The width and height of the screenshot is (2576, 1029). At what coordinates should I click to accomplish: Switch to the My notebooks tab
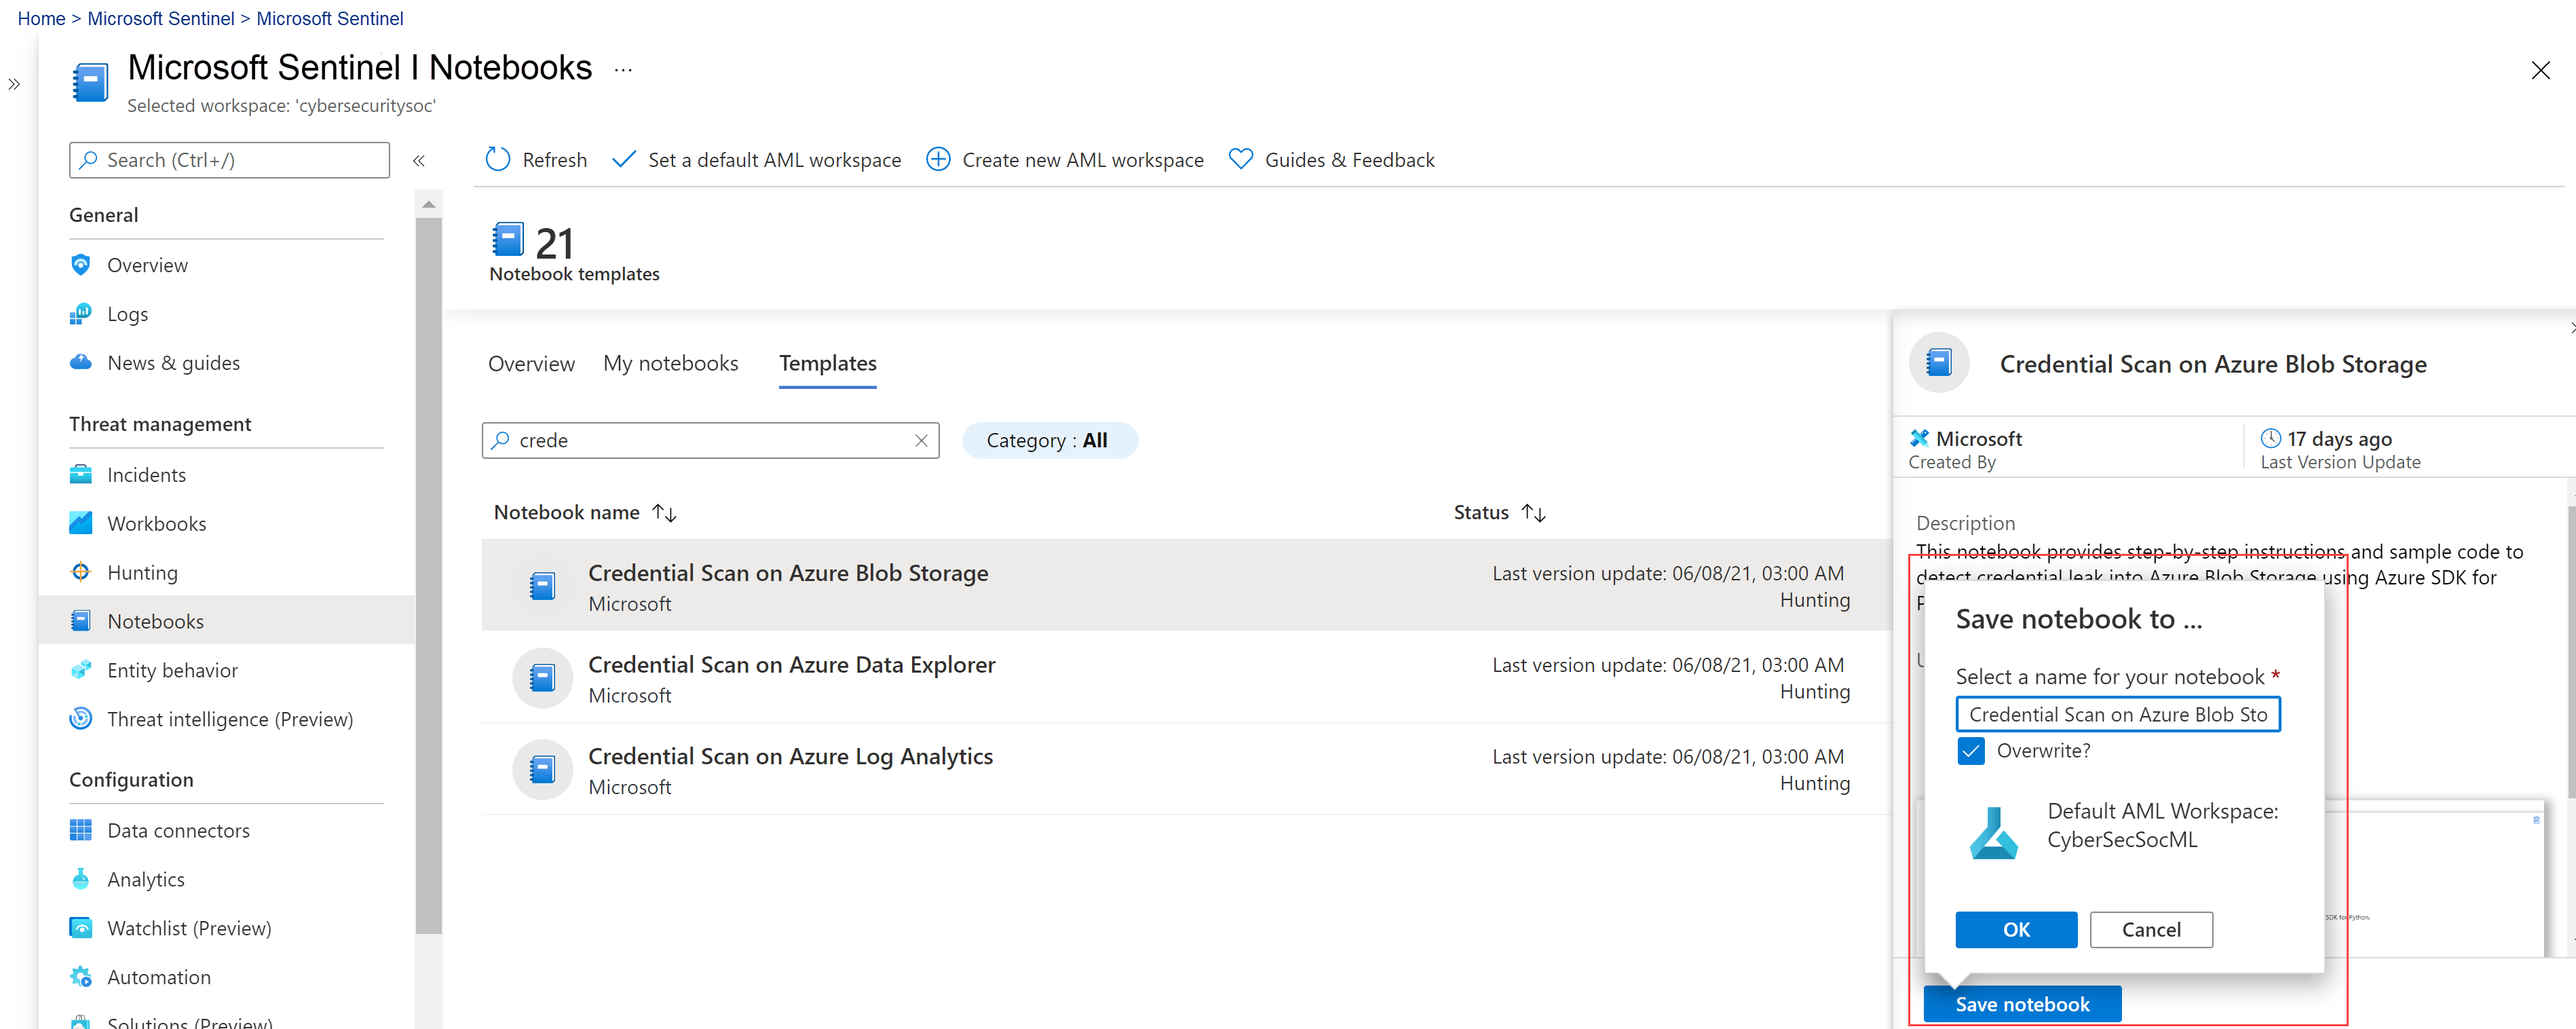click(x=670, y=363)
